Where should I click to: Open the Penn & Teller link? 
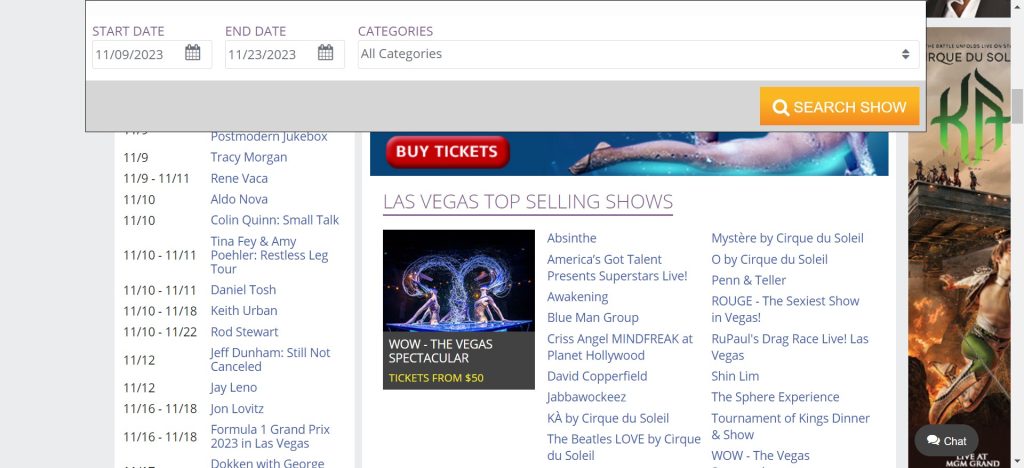[748, 281]
